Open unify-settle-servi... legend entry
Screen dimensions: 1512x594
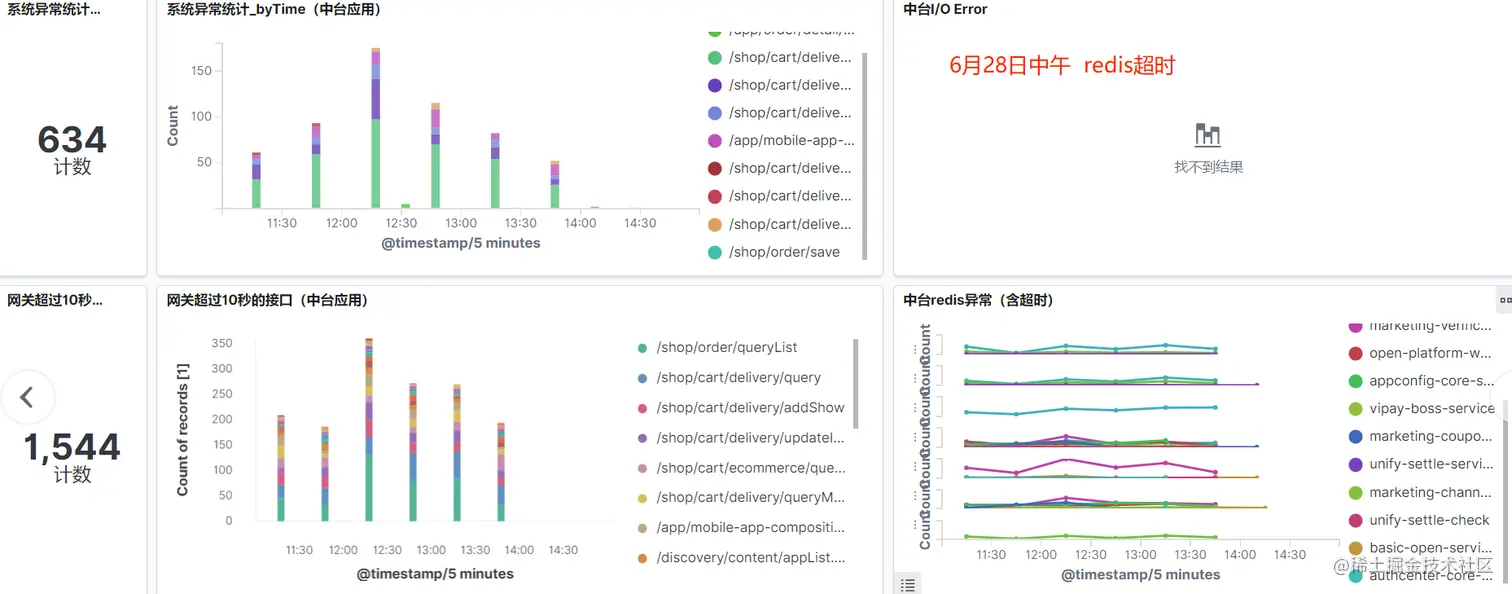click(1431, 464)
